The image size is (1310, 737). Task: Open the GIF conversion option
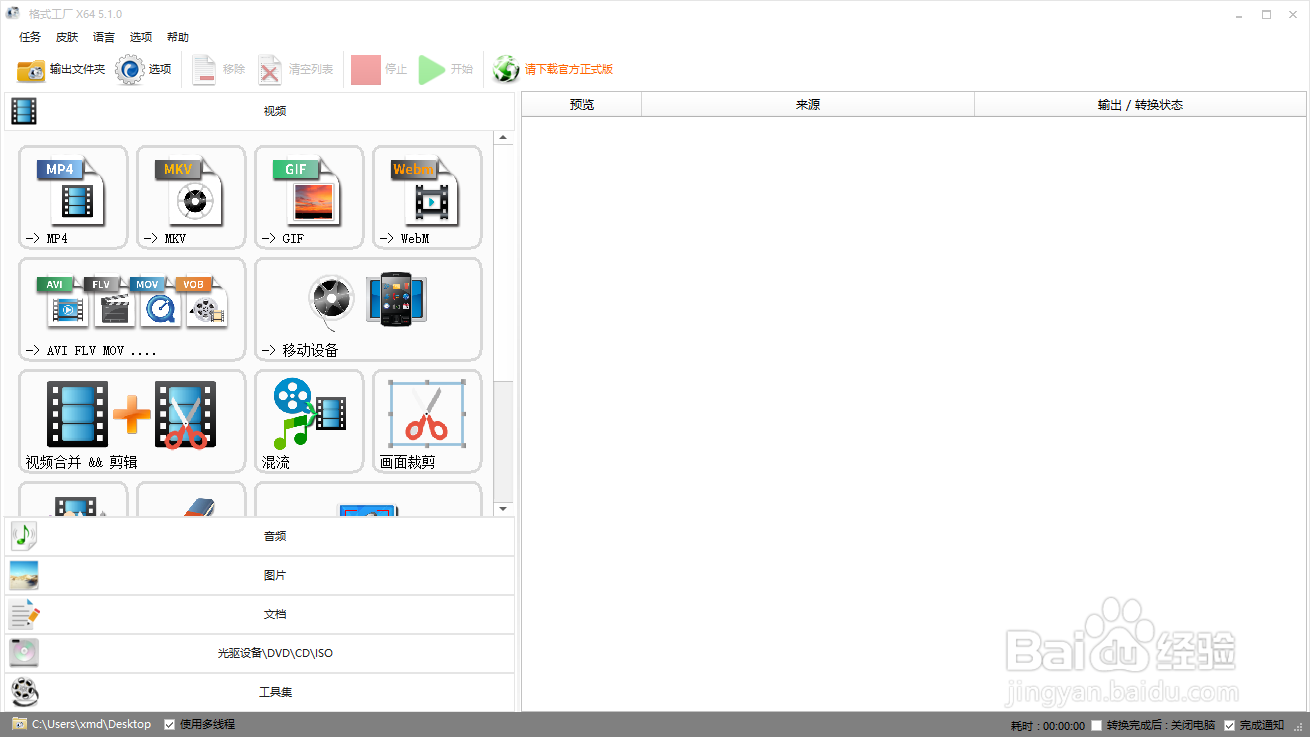[309, 197]
